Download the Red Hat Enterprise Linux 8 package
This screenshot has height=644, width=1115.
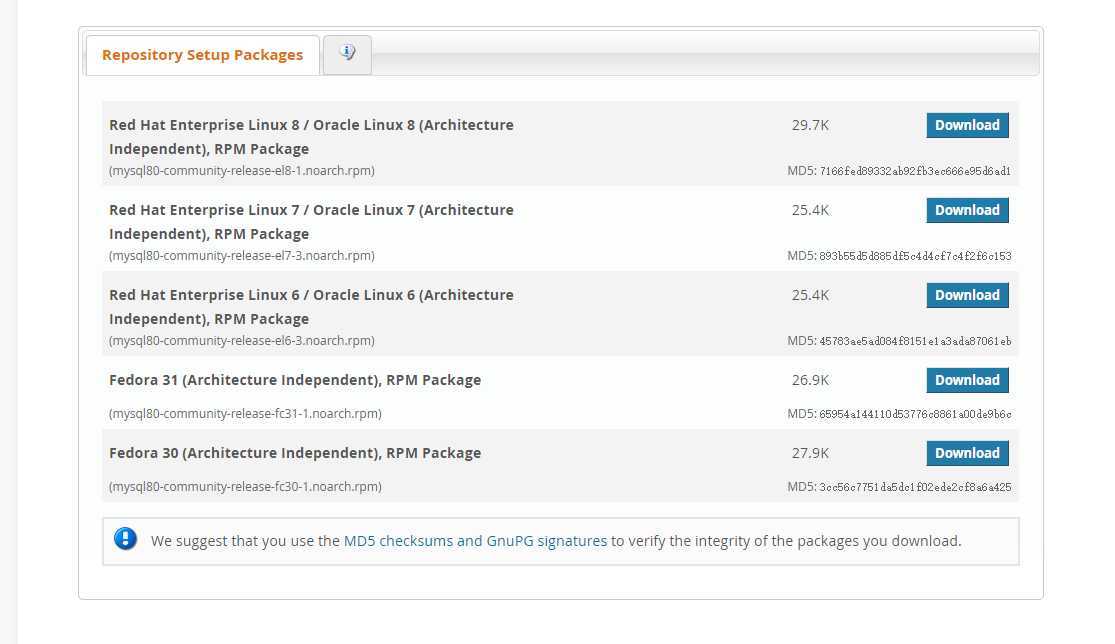point(967,125)
